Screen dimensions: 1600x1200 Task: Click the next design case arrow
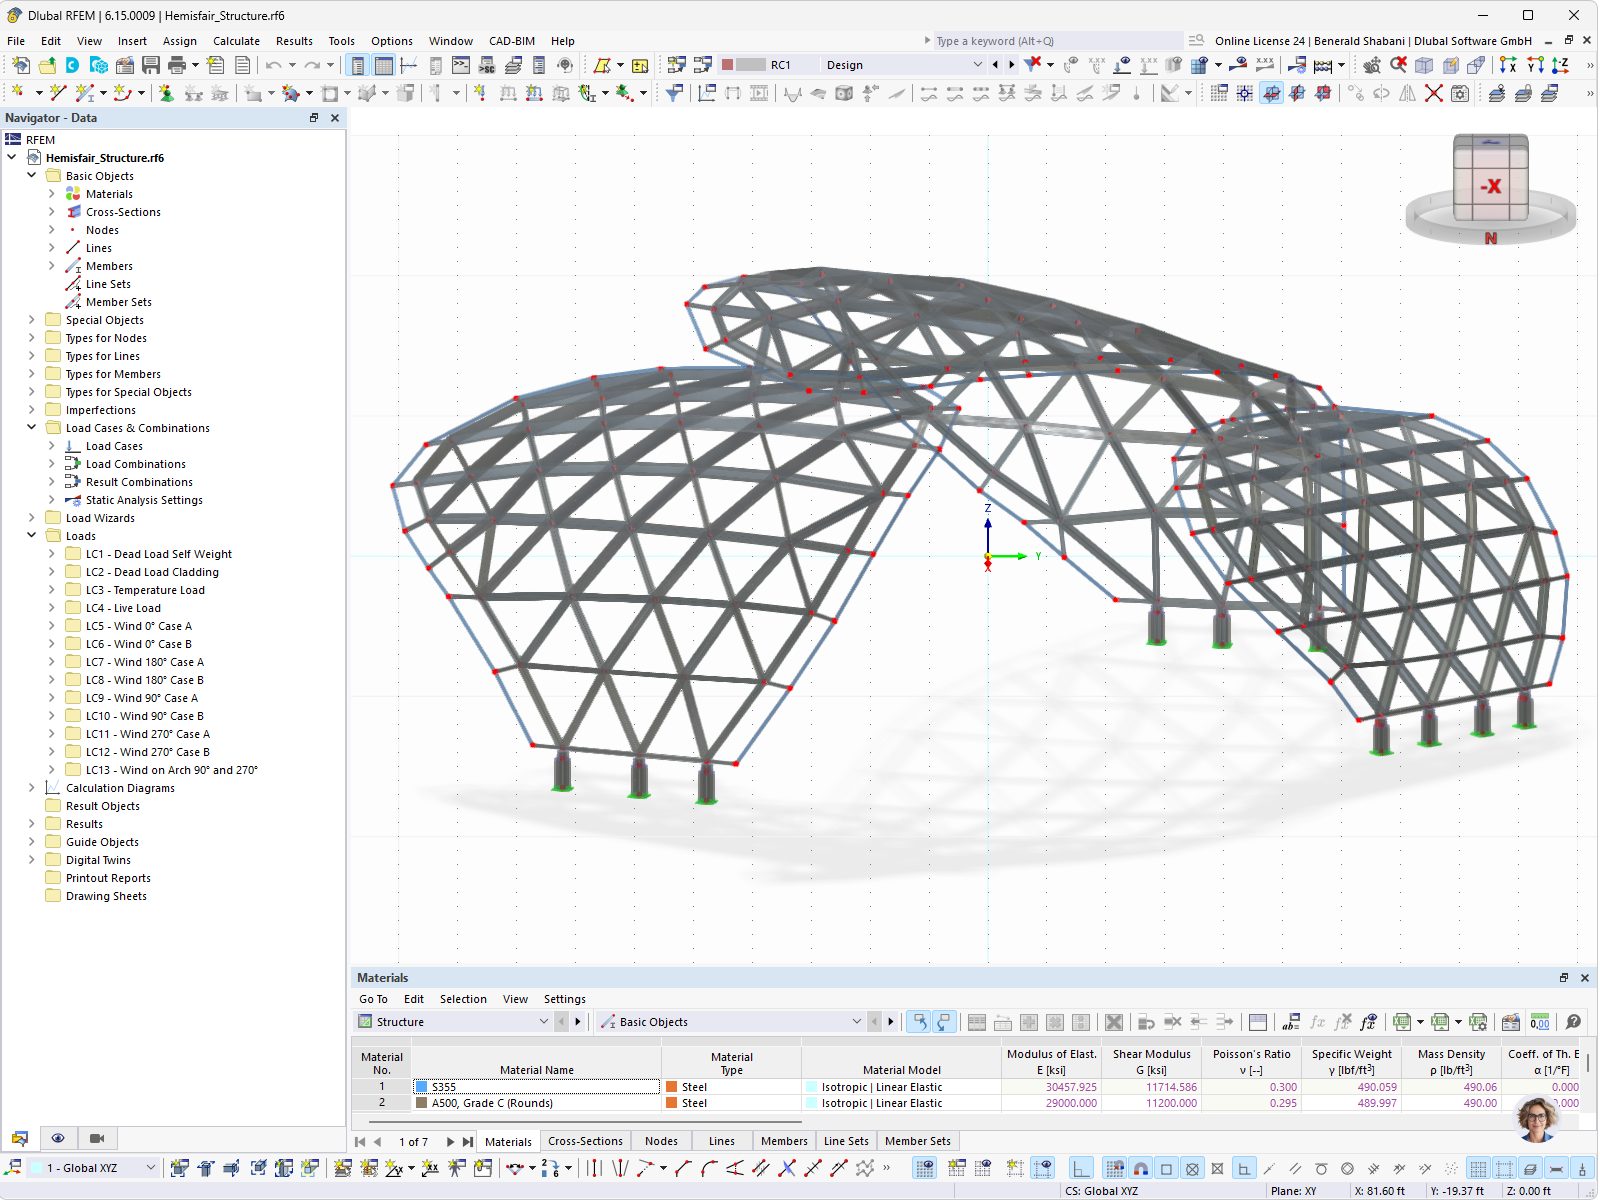[x=1012, y=65]
